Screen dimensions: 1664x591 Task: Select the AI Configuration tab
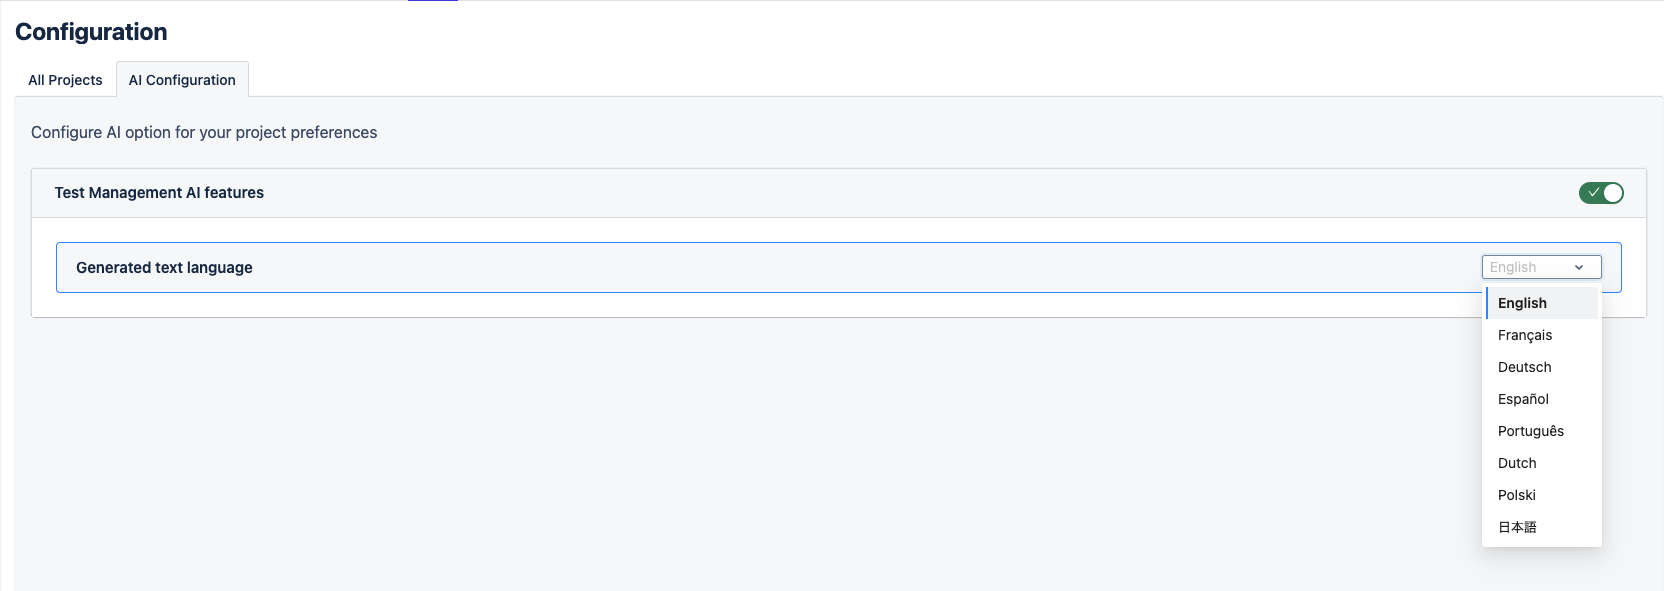coord(182,80)
